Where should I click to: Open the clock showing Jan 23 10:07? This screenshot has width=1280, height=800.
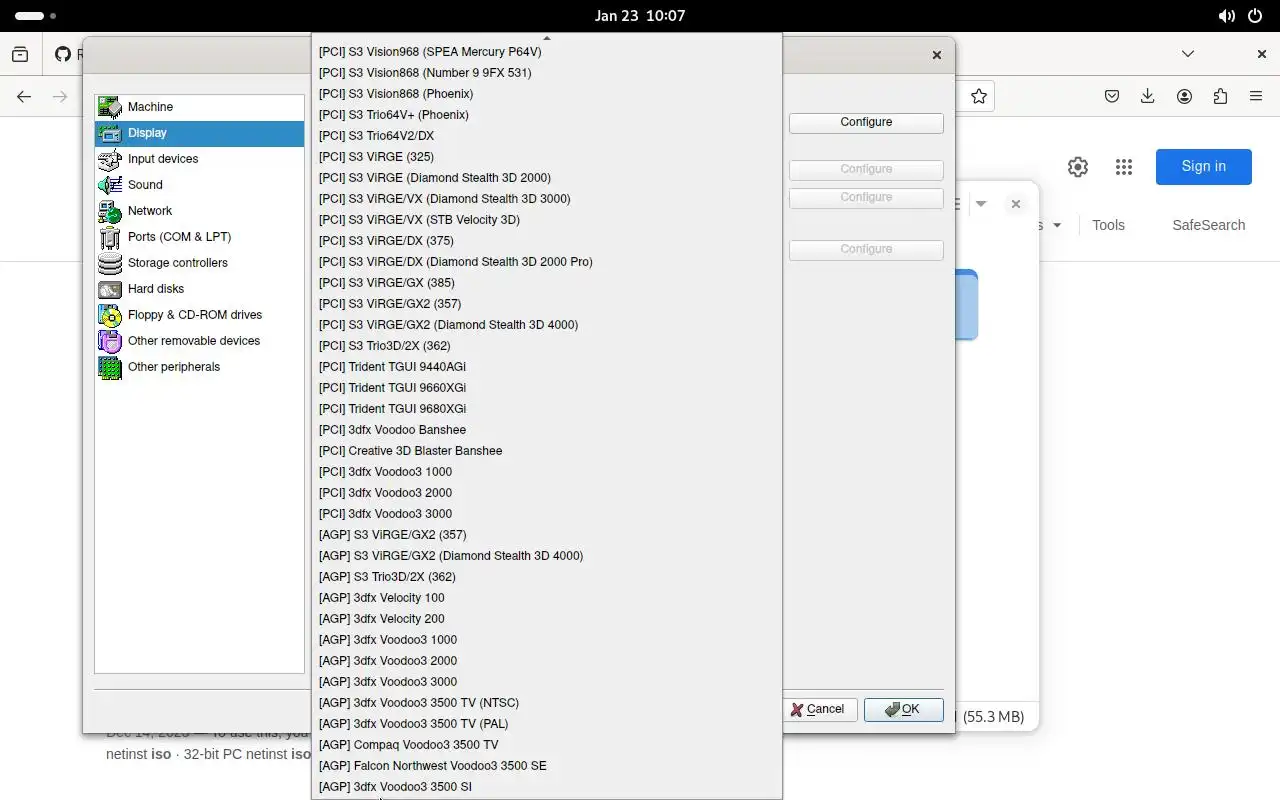640,16
